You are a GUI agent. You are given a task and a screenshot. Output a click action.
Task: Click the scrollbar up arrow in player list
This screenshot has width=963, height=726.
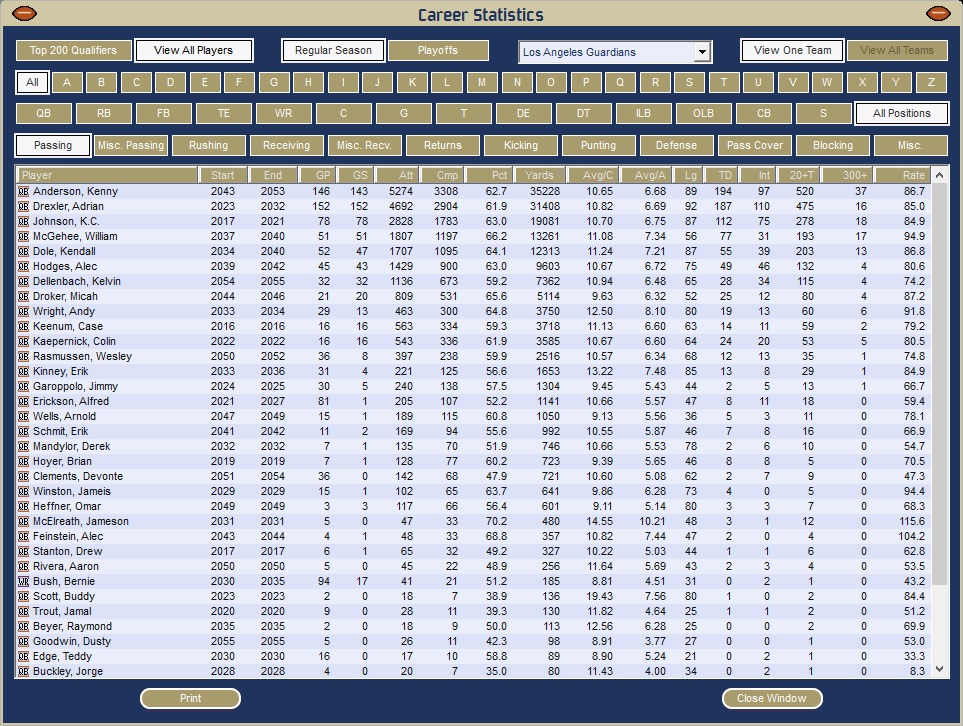[x=939, y=176]
